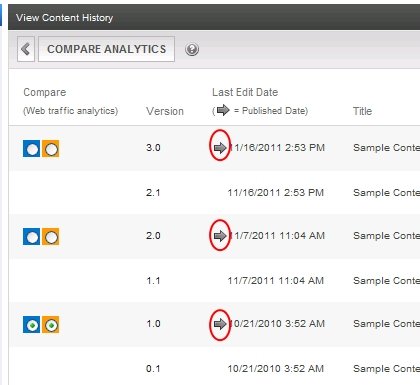Image resolution: width=420 pixels, height=385 pixels.
Task: Click published arrow icon for version 3.0
Action: pos(220,148)
